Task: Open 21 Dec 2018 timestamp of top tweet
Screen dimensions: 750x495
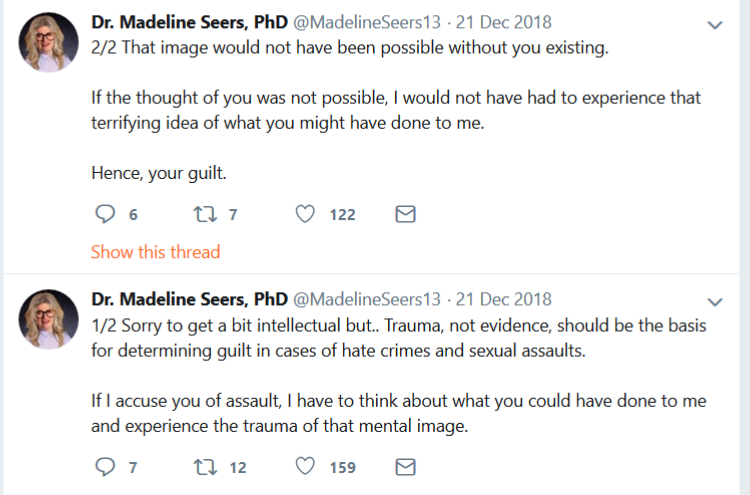Action: [503, 22]
